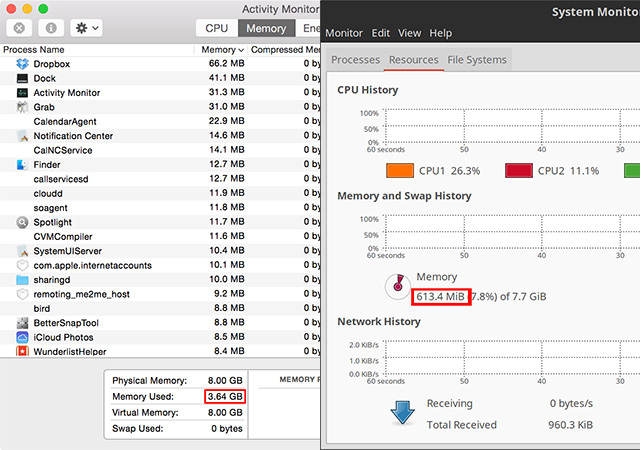Click the Dropbox process icon
The height and width of the screenshot is (450, 640).
pos(22,64)
